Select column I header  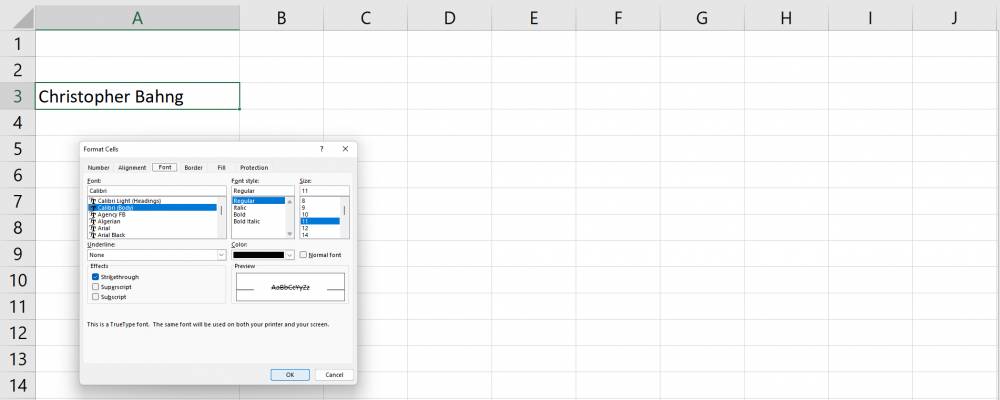point(870,18)
